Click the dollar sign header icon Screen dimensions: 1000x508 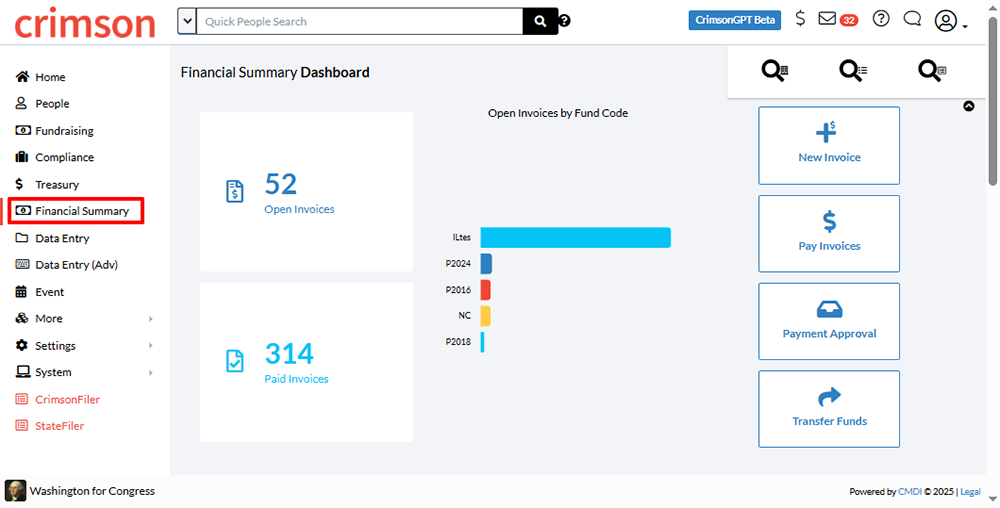tap(800, 18)
